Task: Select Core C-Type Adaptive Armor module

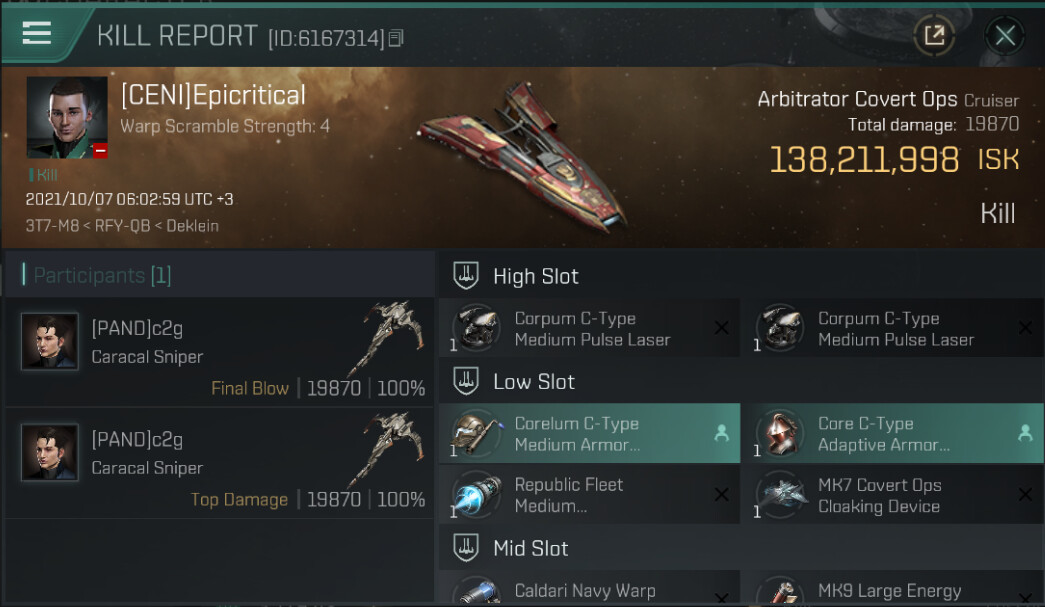Action: coord(892,433)
